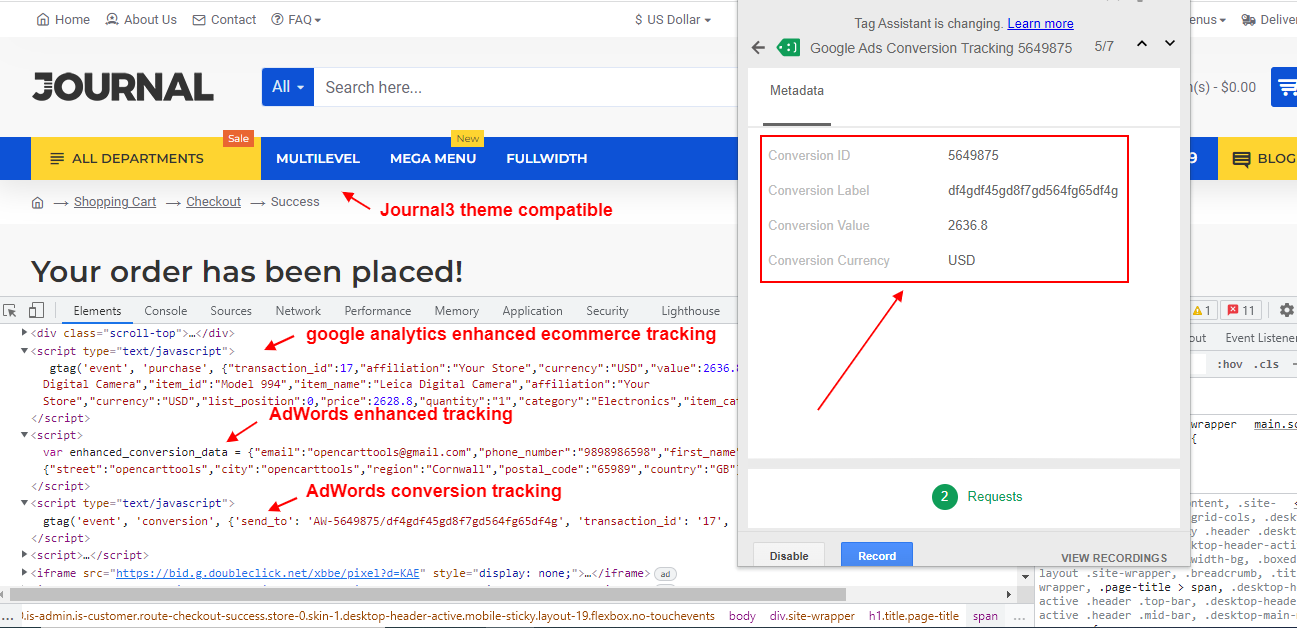Click the breadcrumb home icon
Screen dimensions: 1297x628
[38, 202]
